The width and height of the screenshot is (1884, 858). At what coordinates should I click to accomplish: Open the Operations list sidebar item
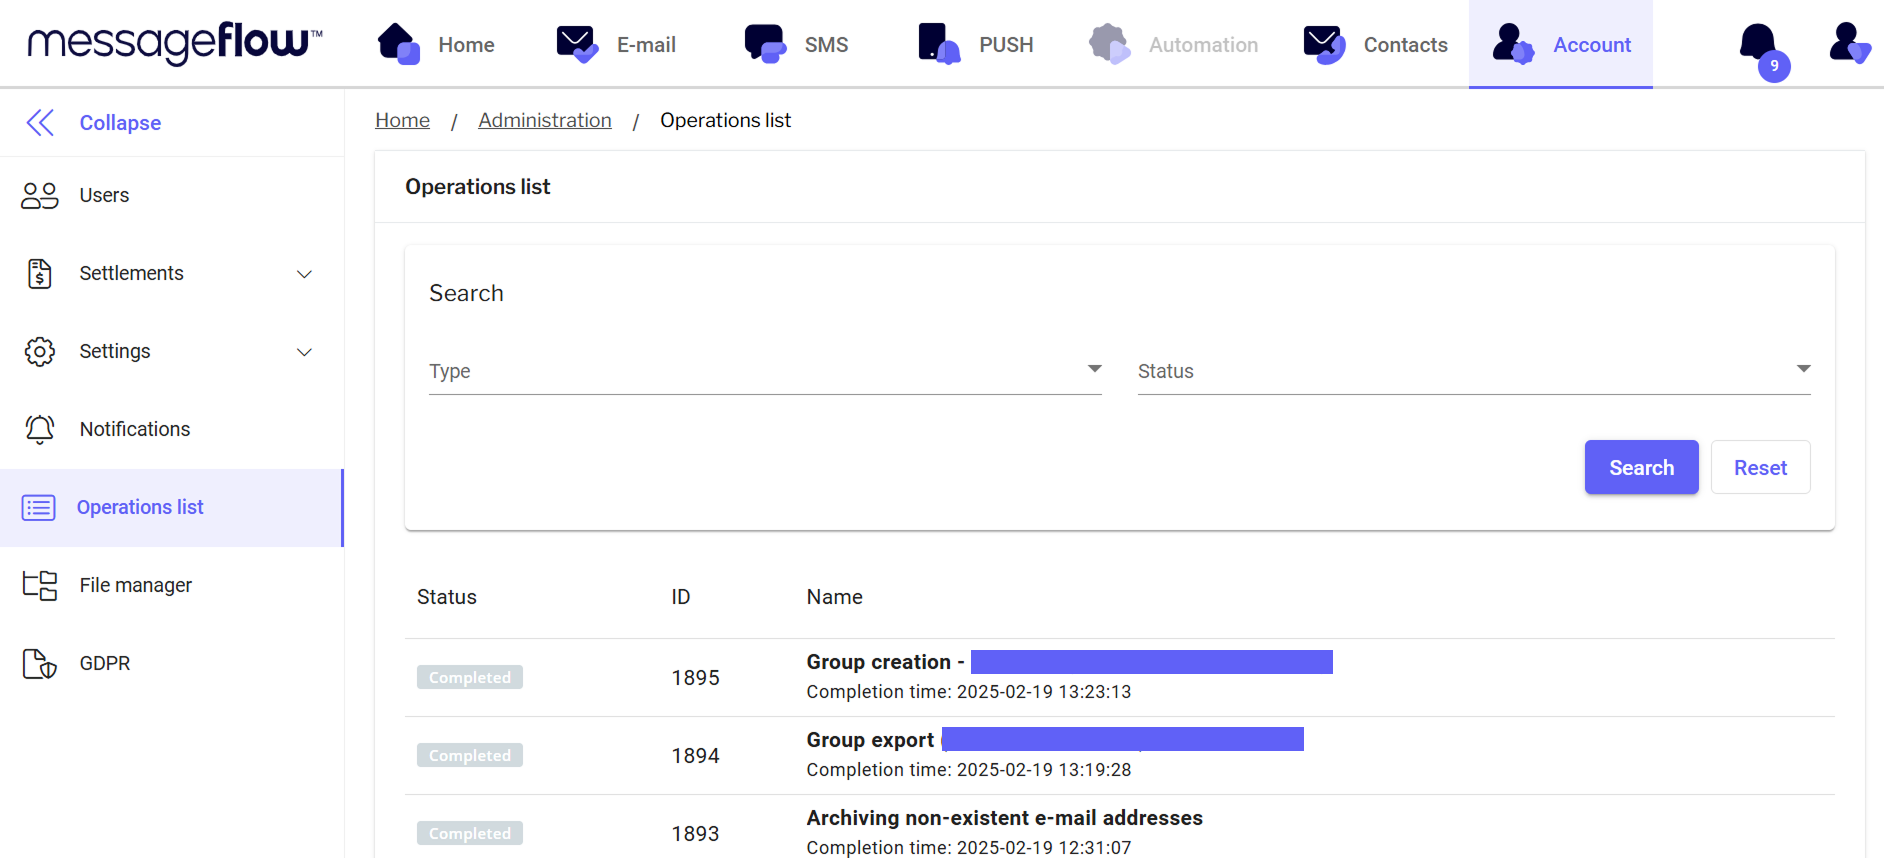click(x=140, y=508)
